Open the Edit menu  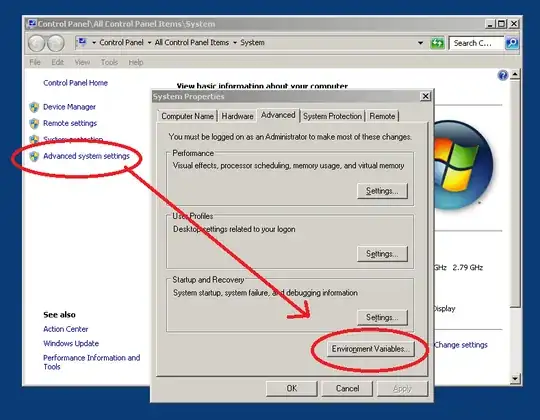point(58,62)
